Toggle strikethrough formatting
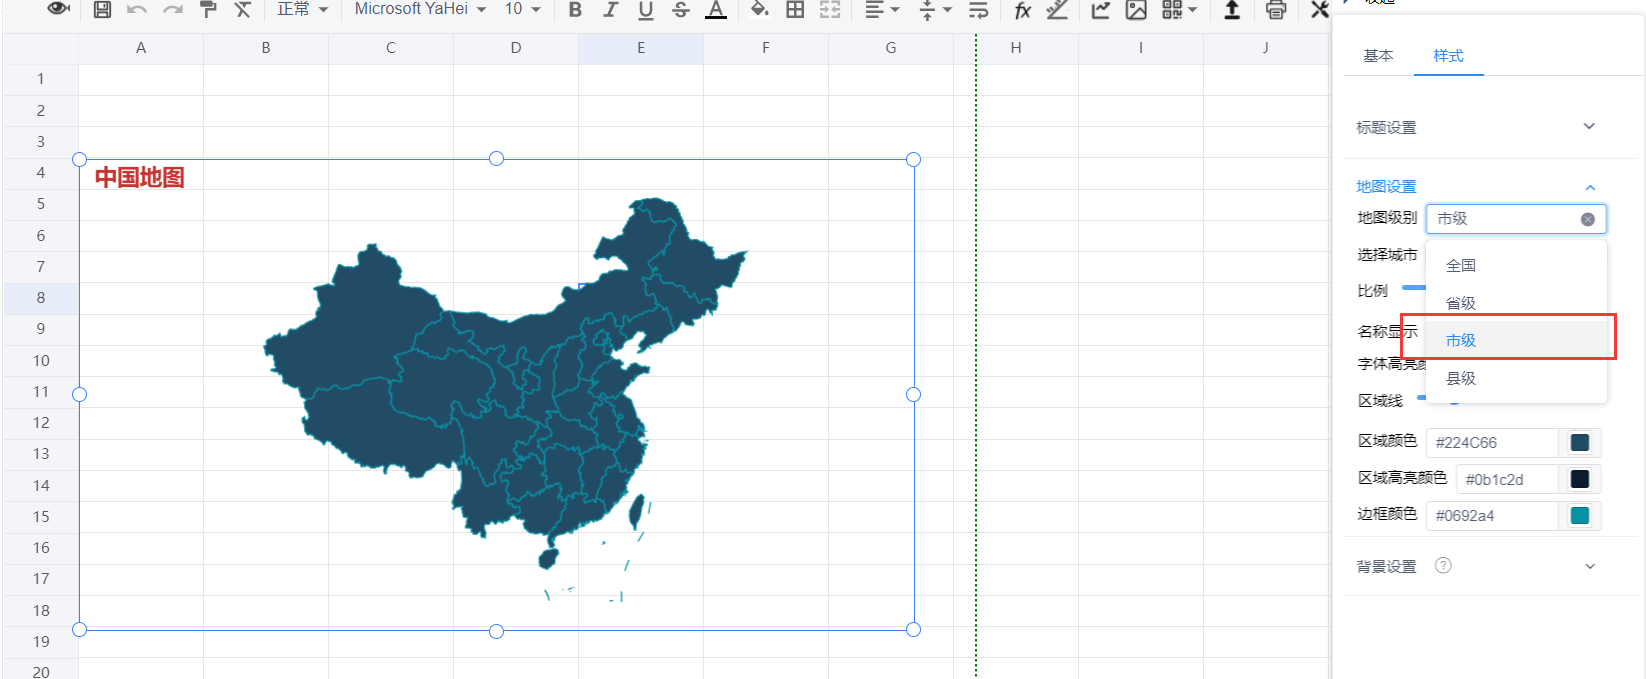 [x=680, y=10]
